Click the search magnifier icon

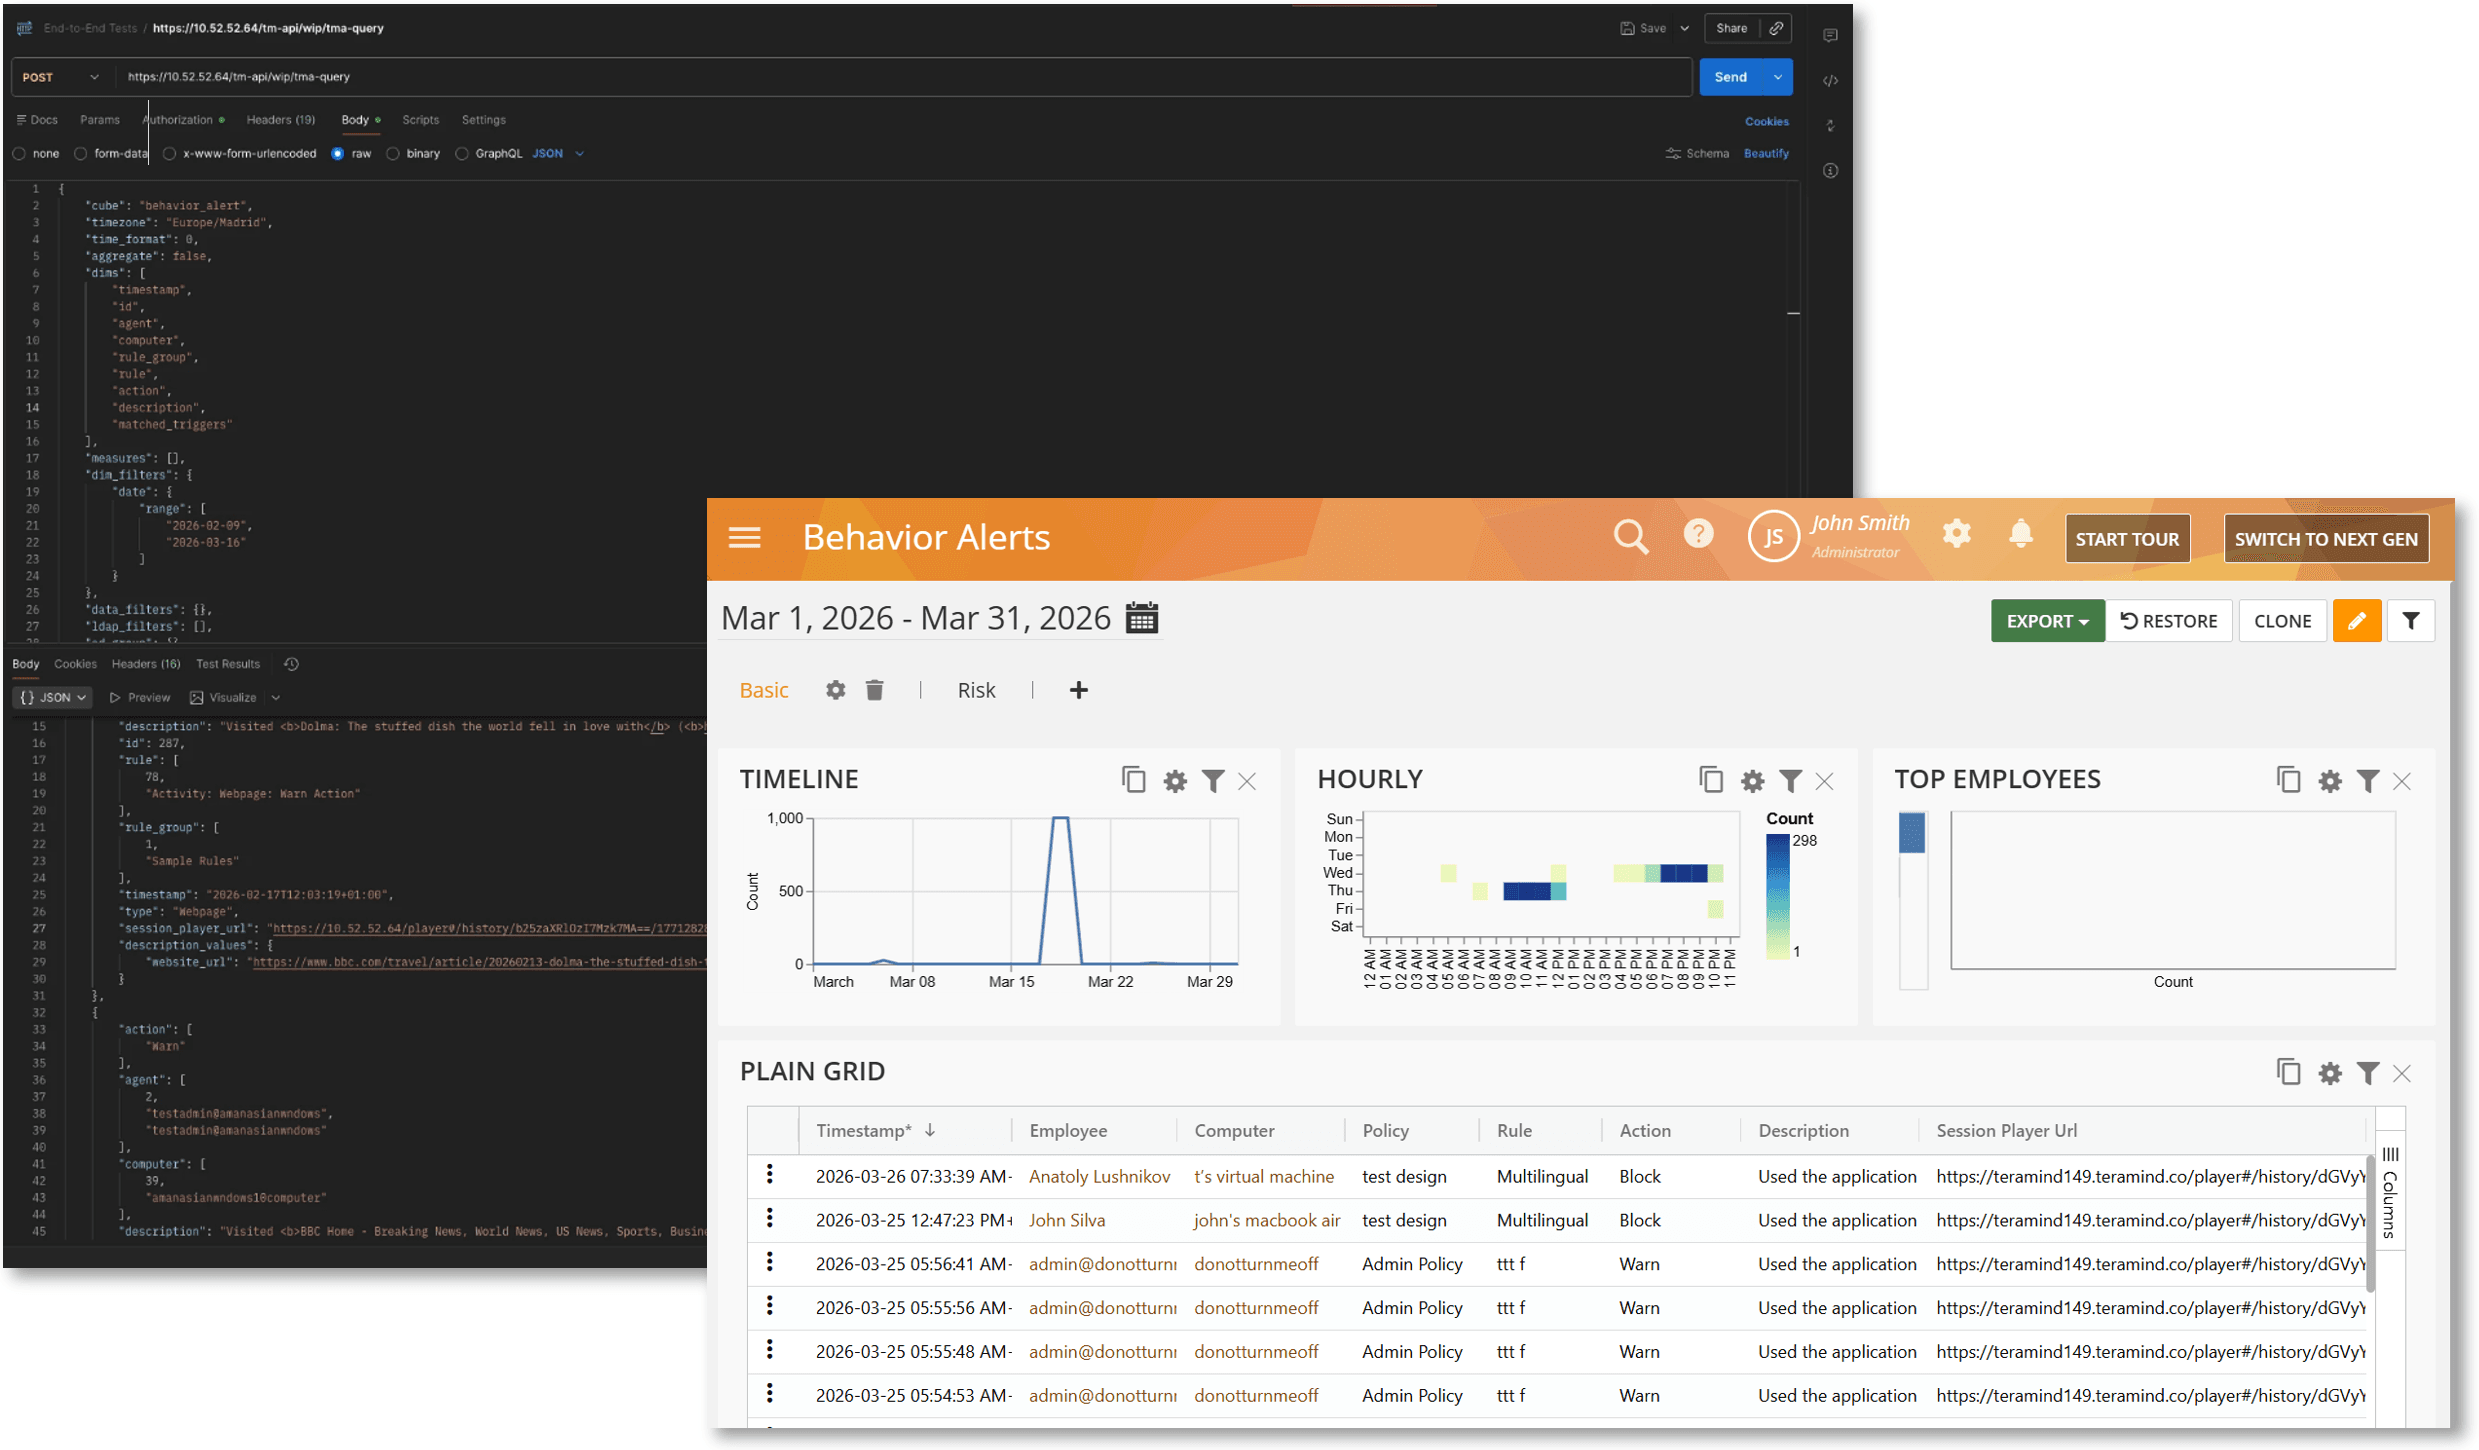tap(1630, 537)
